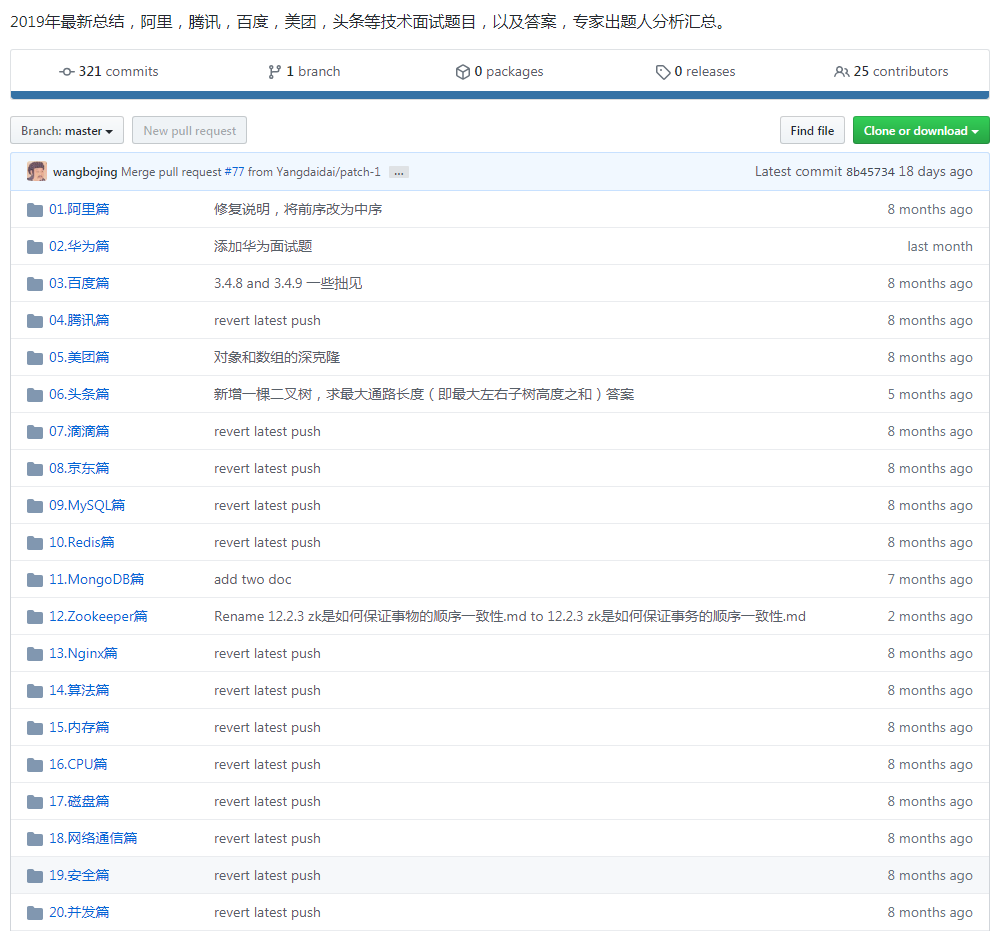The height and width of the screenshot is (931, 1002).
Task: Click the folder icon beside 16.CPU篇
Action: 35,766
